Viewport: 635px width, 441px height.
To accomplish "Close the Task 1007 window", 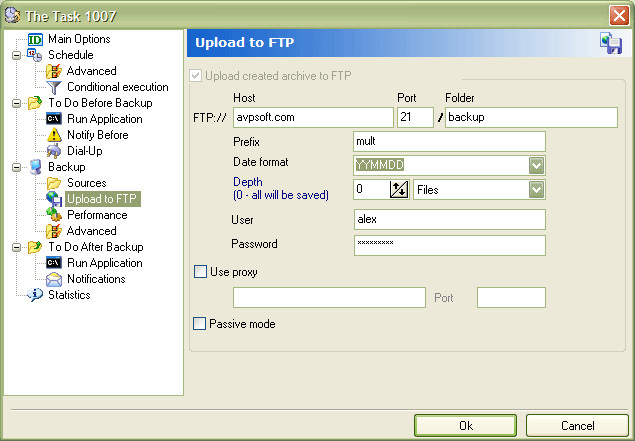I will coord(620,16).
